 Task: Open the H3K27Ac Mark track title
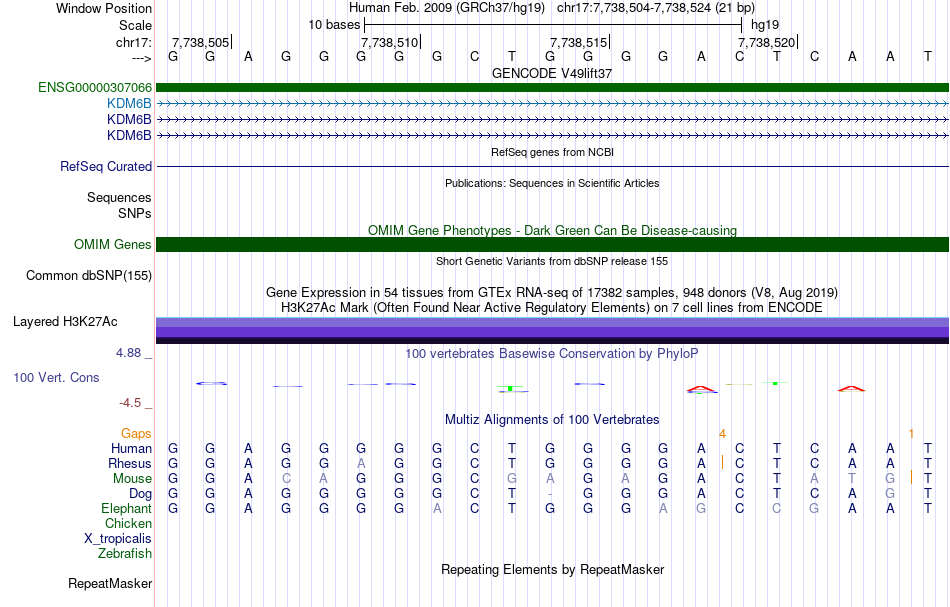tap(552, 308)
